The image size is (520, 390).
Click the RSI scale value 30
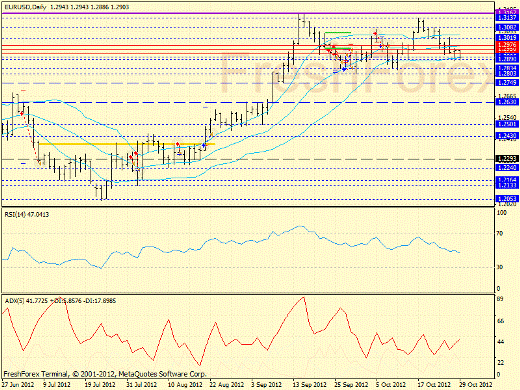(x=500, y=267)
